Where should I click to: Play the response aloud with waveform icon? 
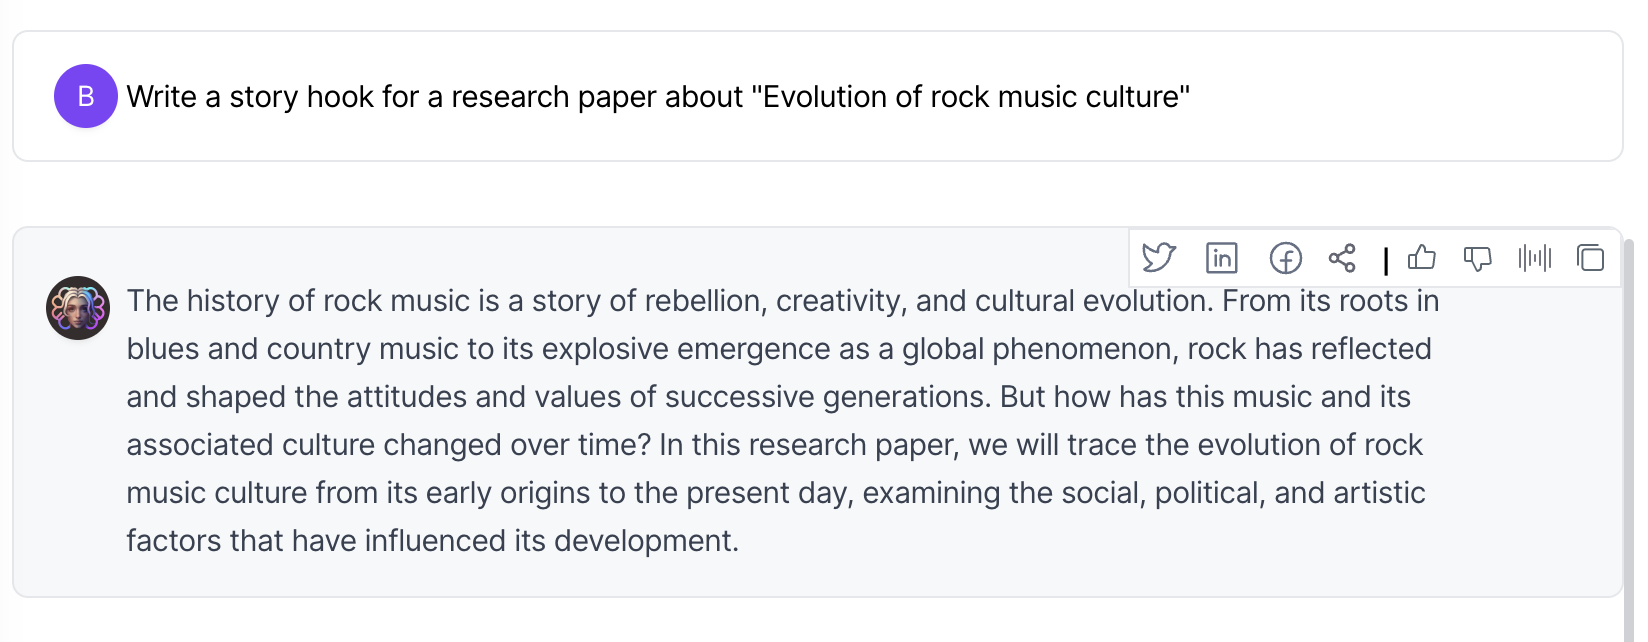(x=1534, y=258)
